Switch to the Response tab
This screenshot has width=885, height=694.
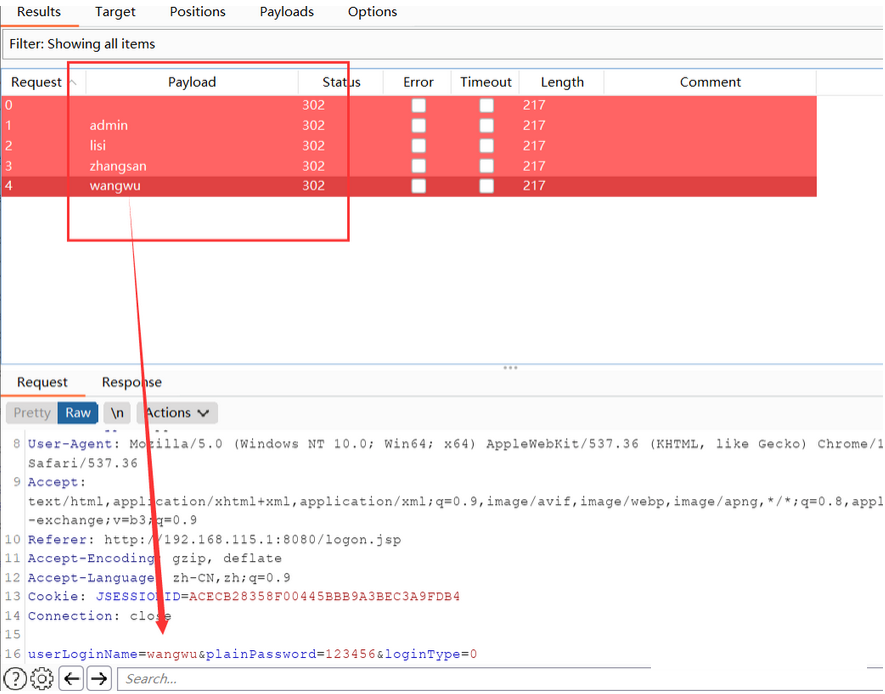click(x=132, y=383)
